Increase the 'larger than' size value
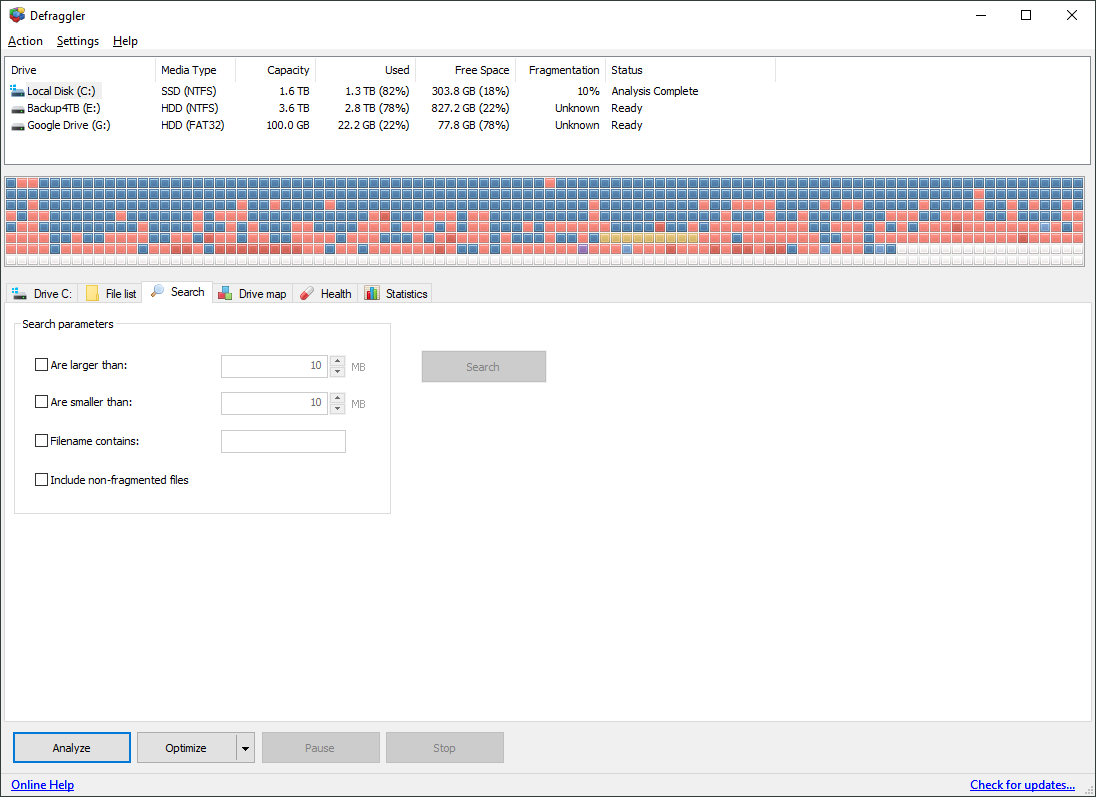 [x=338, y=361]
